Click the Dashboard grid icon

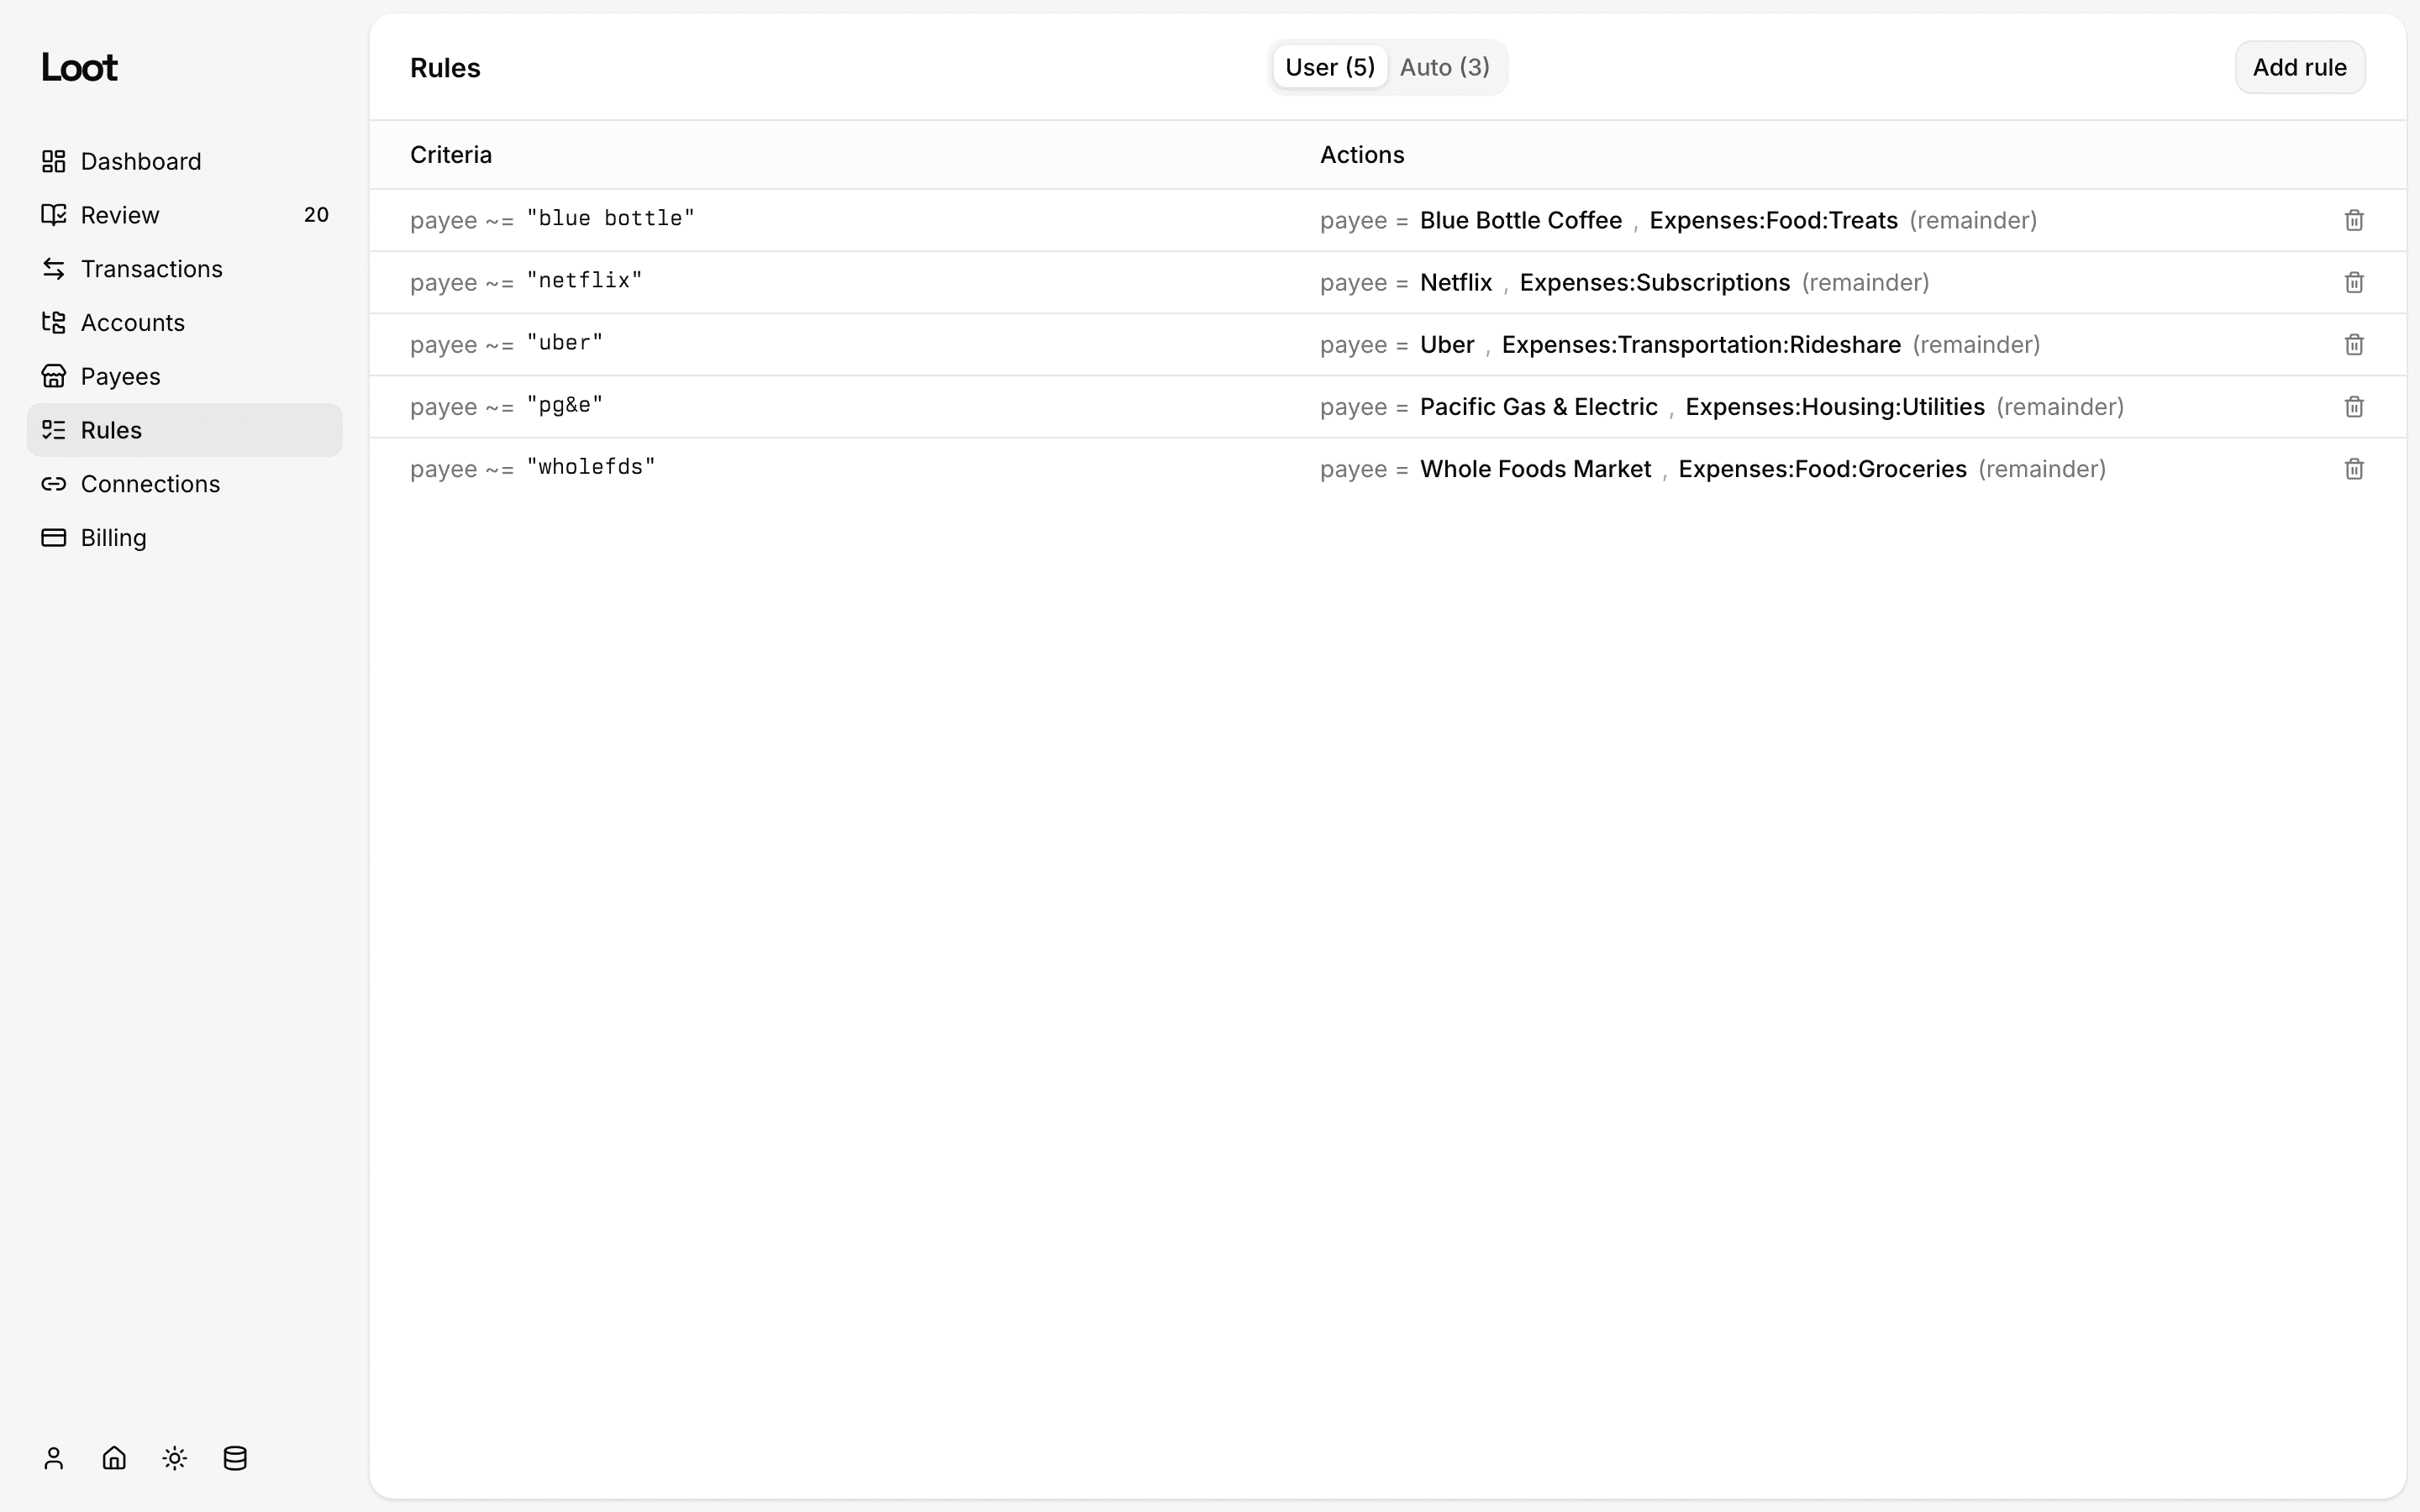(53, 161)
